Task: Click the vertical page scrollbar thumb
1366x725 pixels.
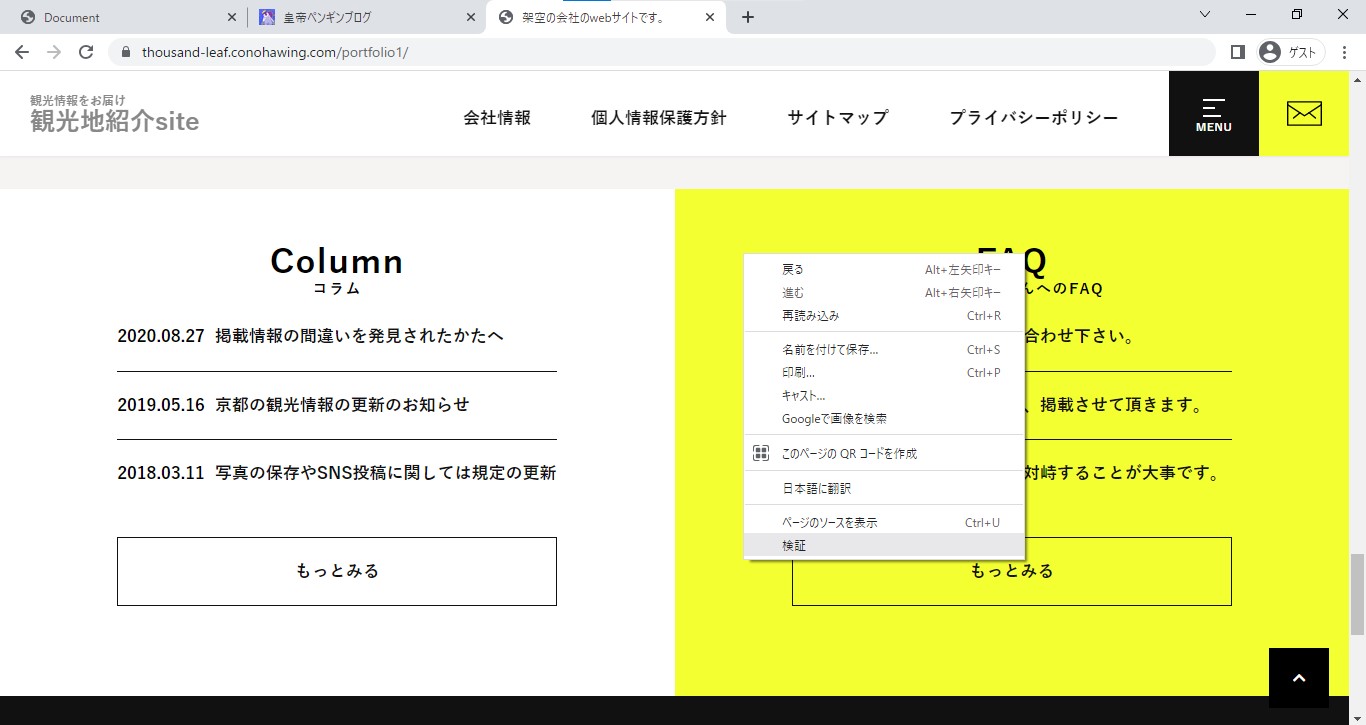Action: 1357,594
